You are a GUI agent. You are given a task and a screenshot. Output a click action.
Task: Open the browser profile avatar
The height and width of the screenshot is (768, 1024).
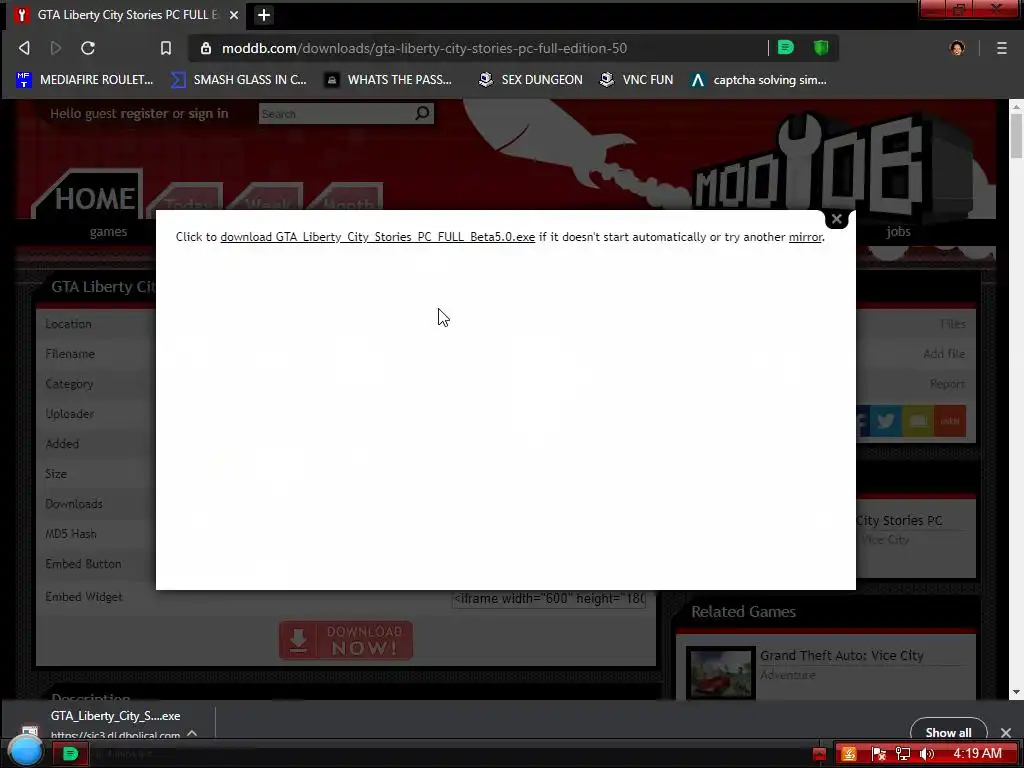957,48
